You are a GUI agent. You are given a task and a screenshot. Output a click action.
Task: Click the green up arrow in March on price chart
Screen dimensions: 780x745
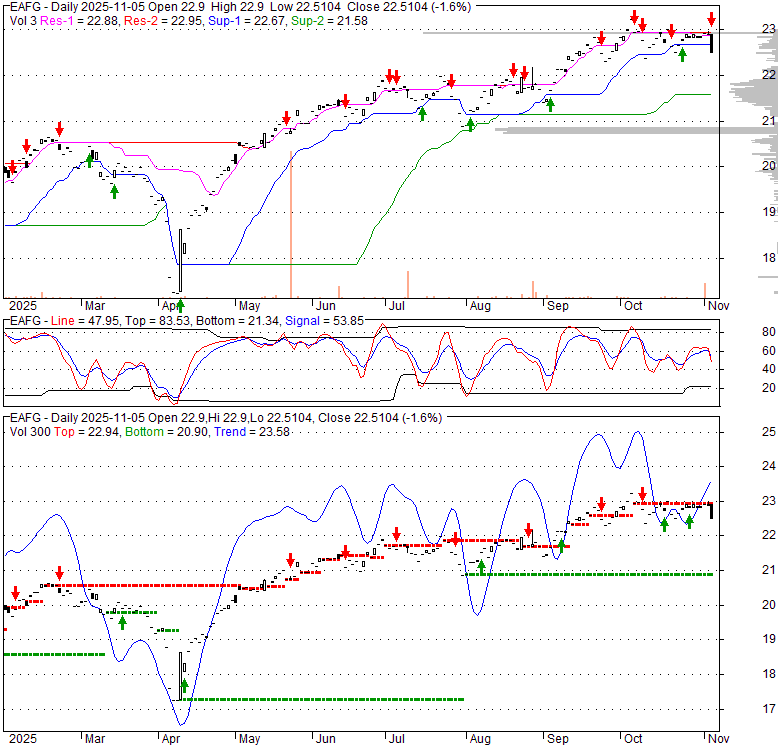point(114,190)
